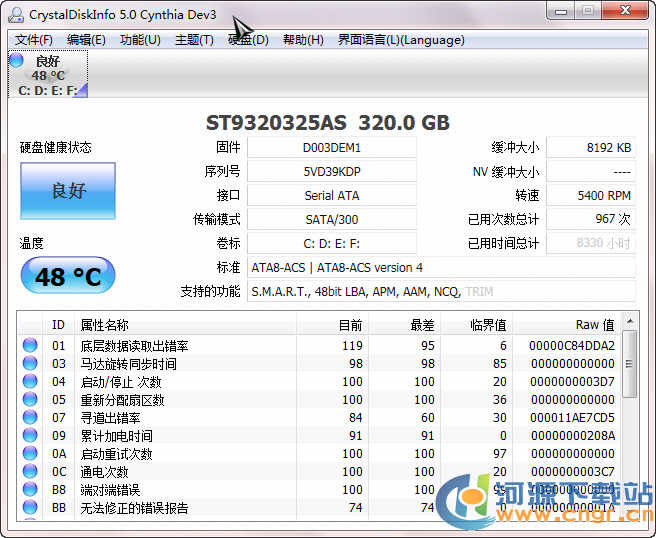Click the blue status orb in disk tab
This screenshot has height=538, width=656.
coord(17,61)
